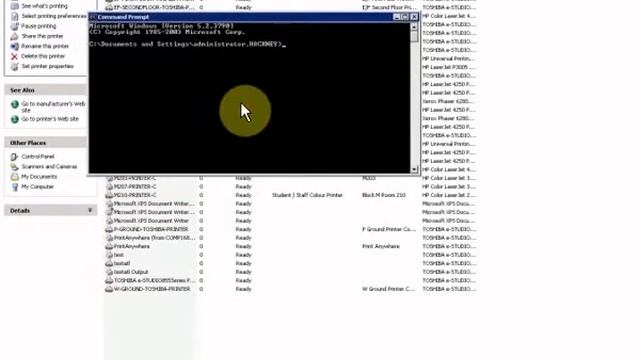The height and width of the screenshot is (360, 640).
Task: Select the P-GROUND-TOSHIBA-PRINTER icon
Action: (109, 229)
